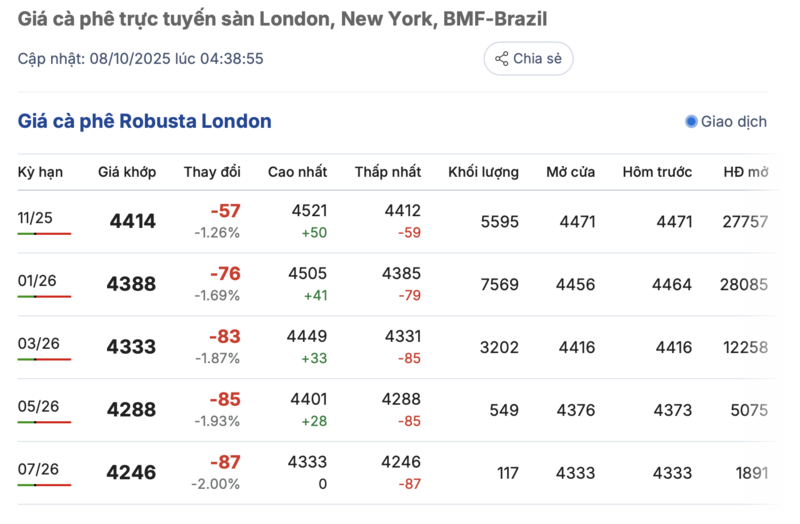
Task: Open the 01/26 contract term
Action: pyautogui.click(x=38, y=281)
